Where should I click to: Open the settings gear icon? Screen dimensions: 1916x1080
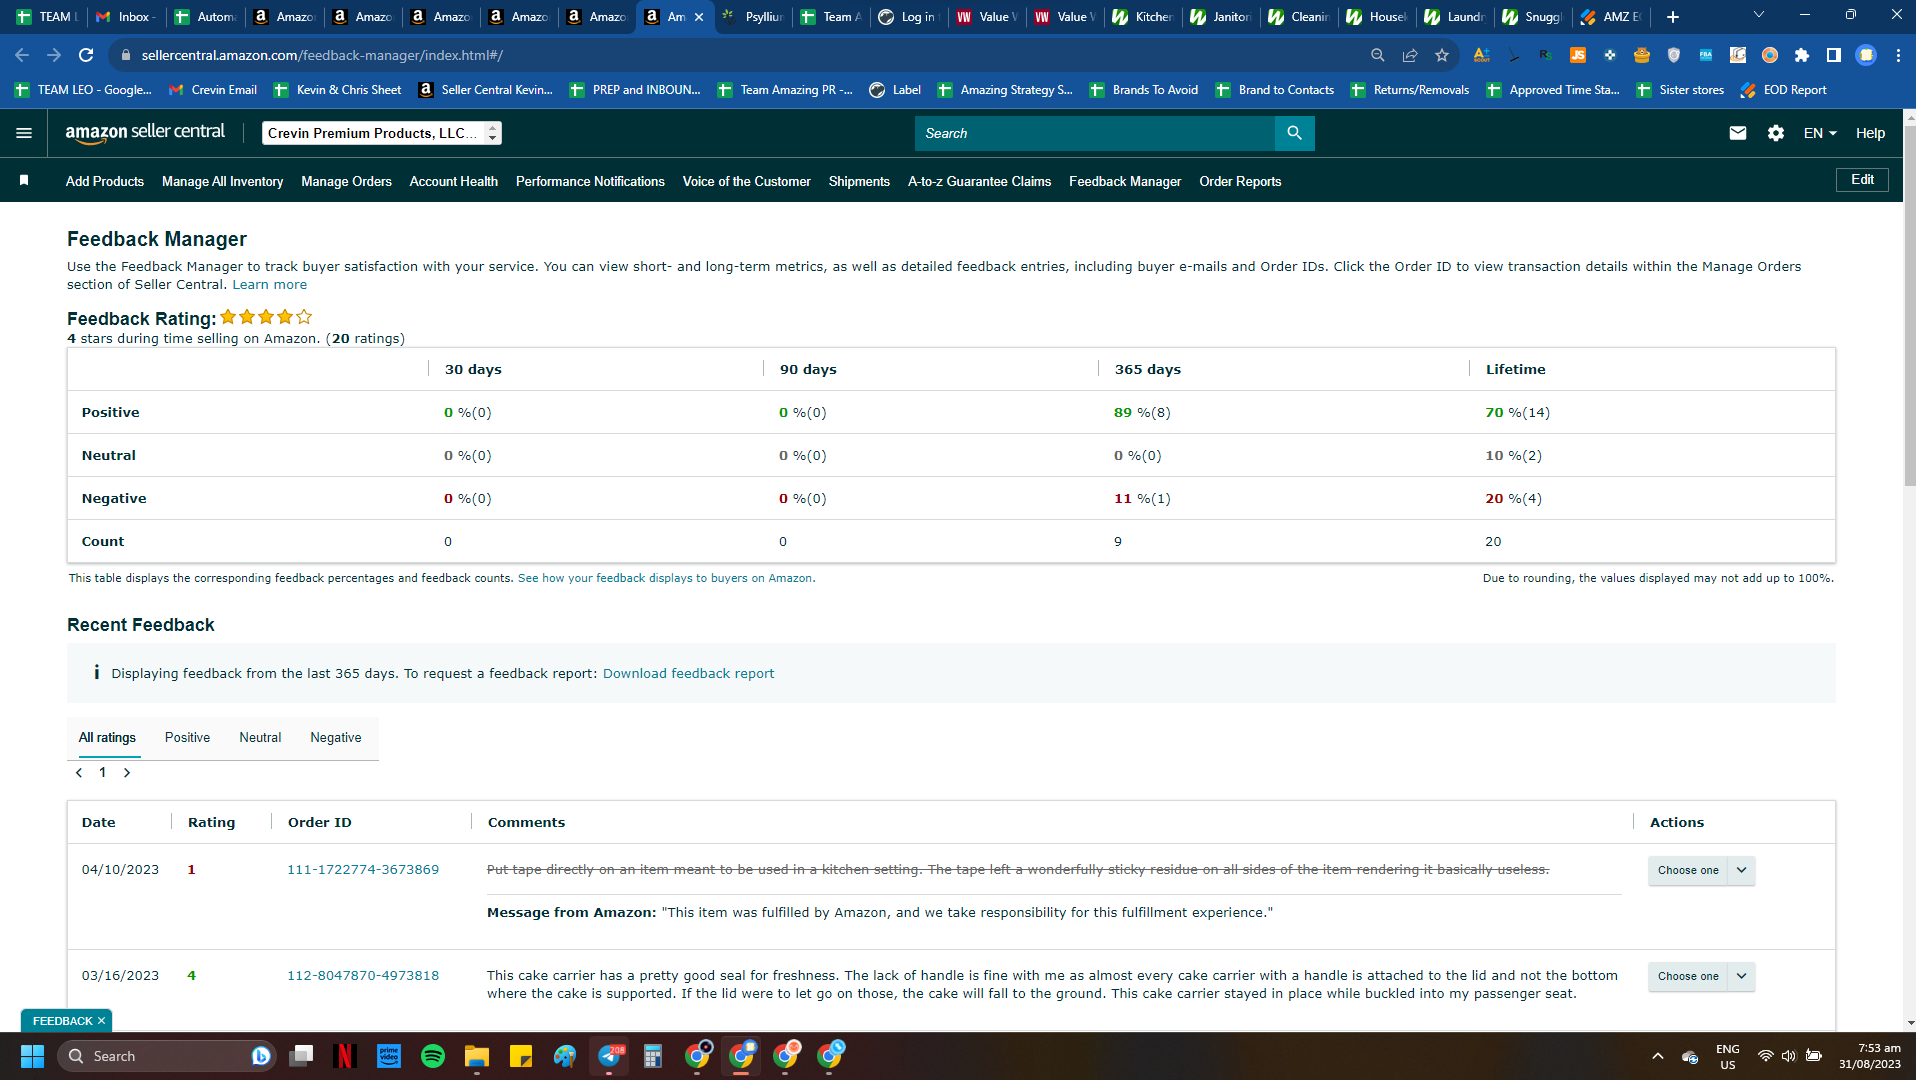pyautogui.click(x=1776, y=133)
